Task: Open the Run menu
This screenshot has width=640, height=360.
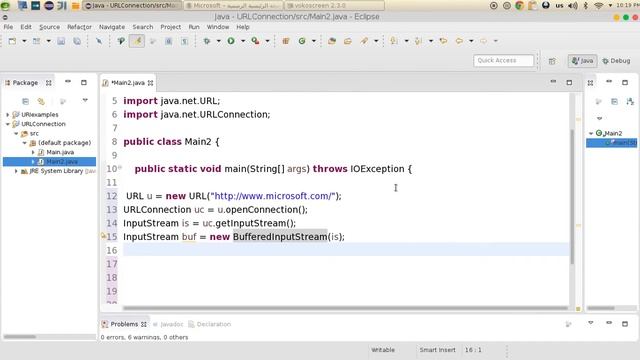Action: (194, 27)
